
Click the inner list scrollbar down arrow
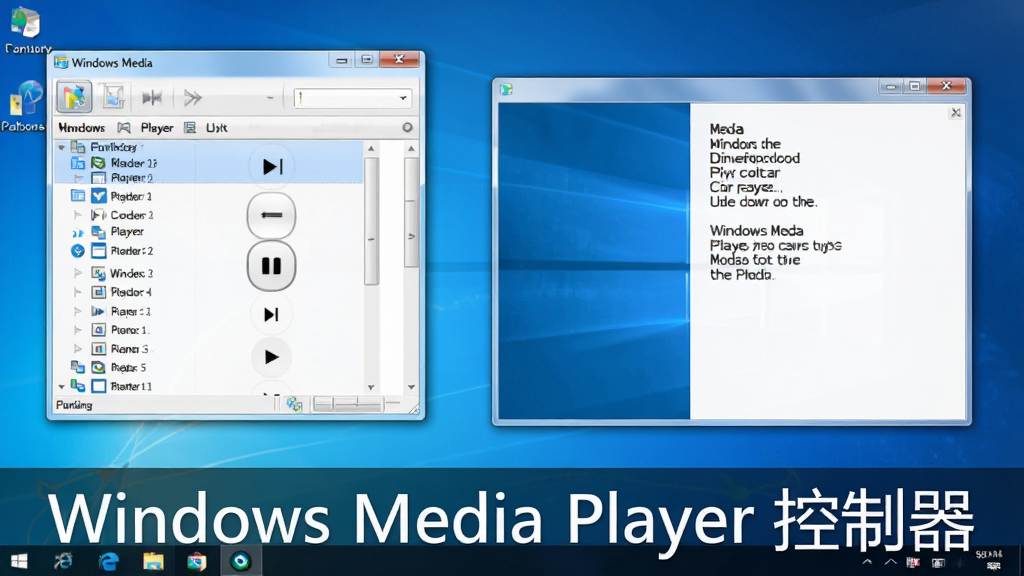click(x=371, y=387)
